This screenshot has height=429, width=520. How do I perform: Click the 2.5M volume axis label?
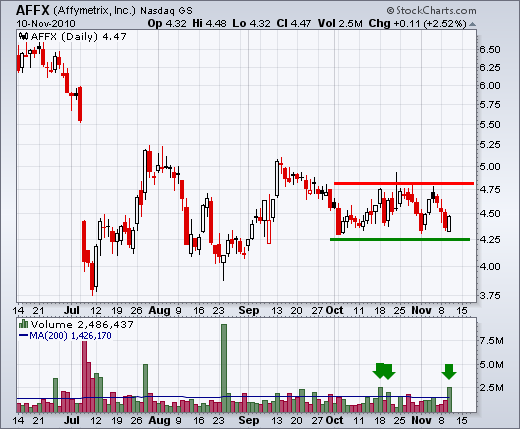pos(492,388)
